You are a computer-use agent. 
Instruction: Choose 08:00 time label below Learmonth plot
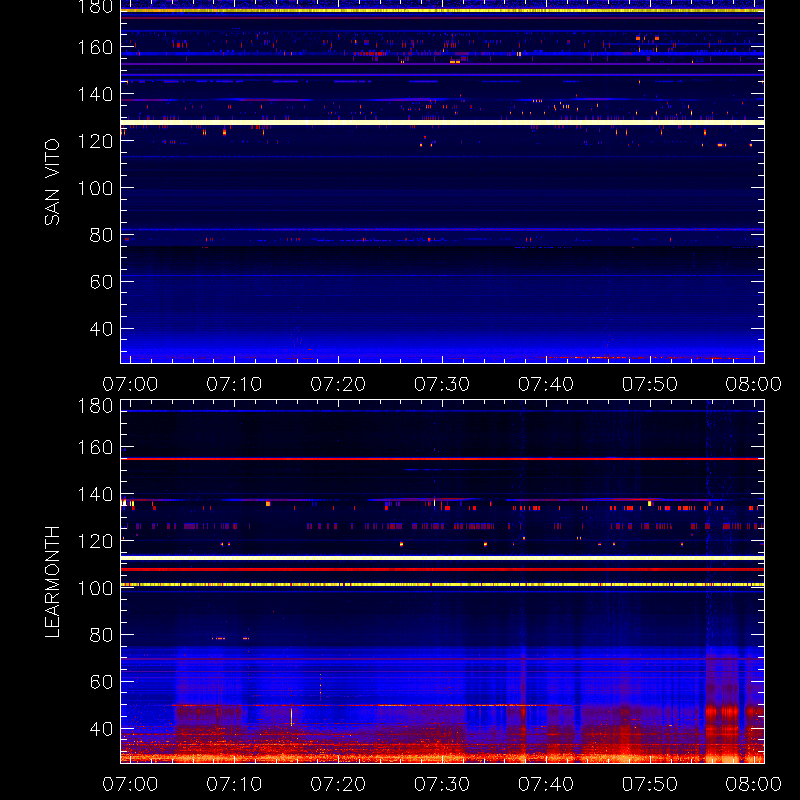click(x=754, y=784)
